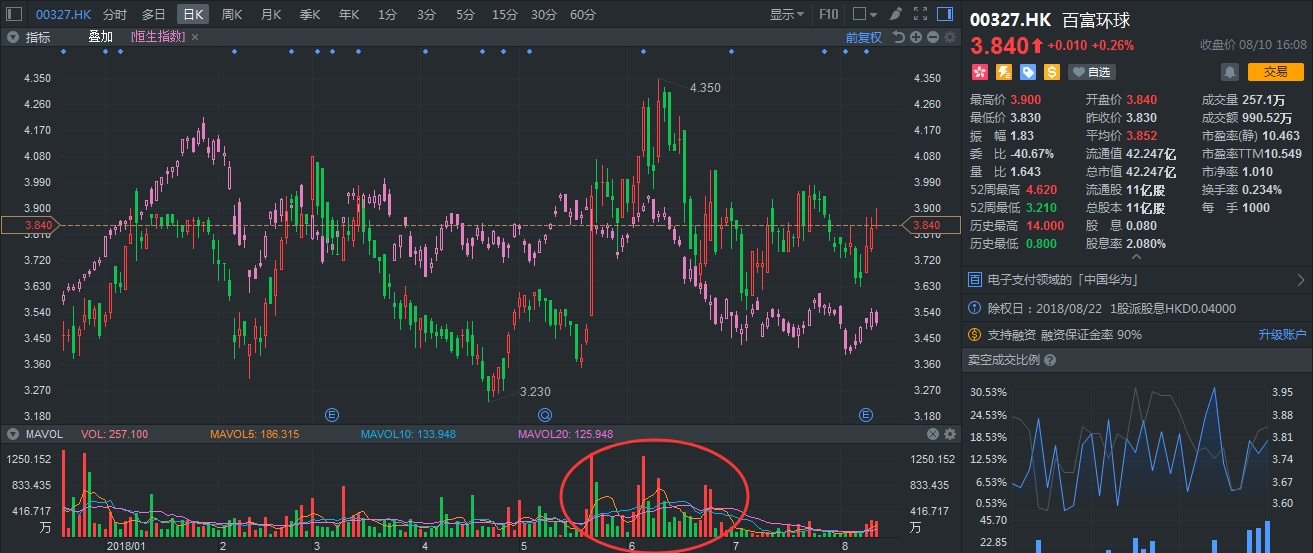Switch to the 3分 chart
The width and height of the screenshot is (1313, 553).
point(426,14)
